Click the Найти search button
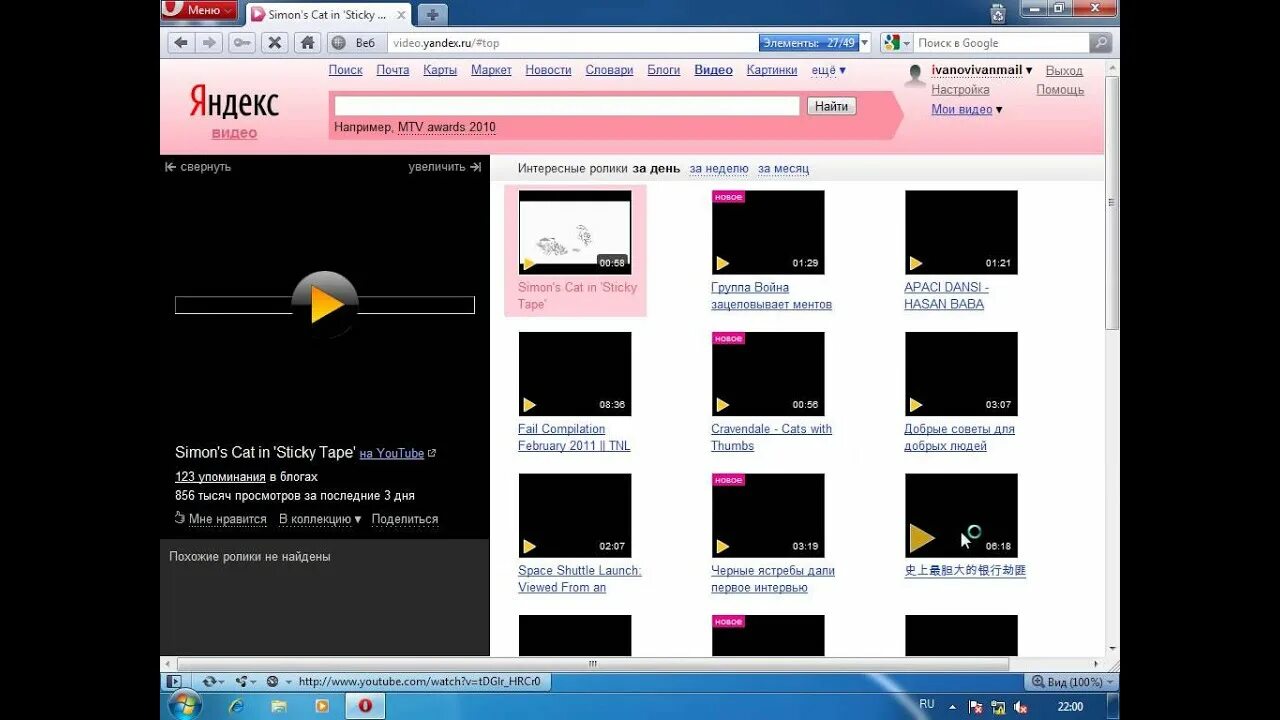Viewport: 1280px width, 720px height. click(x=831, y=106)
